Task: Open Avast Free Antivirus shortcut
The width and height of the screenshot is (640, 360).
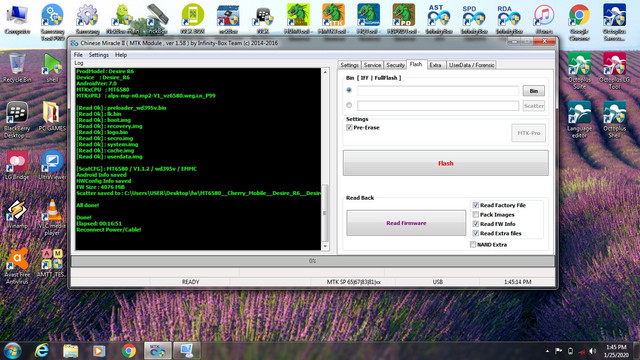Action: pyautogui.click(x=17, y=265)
